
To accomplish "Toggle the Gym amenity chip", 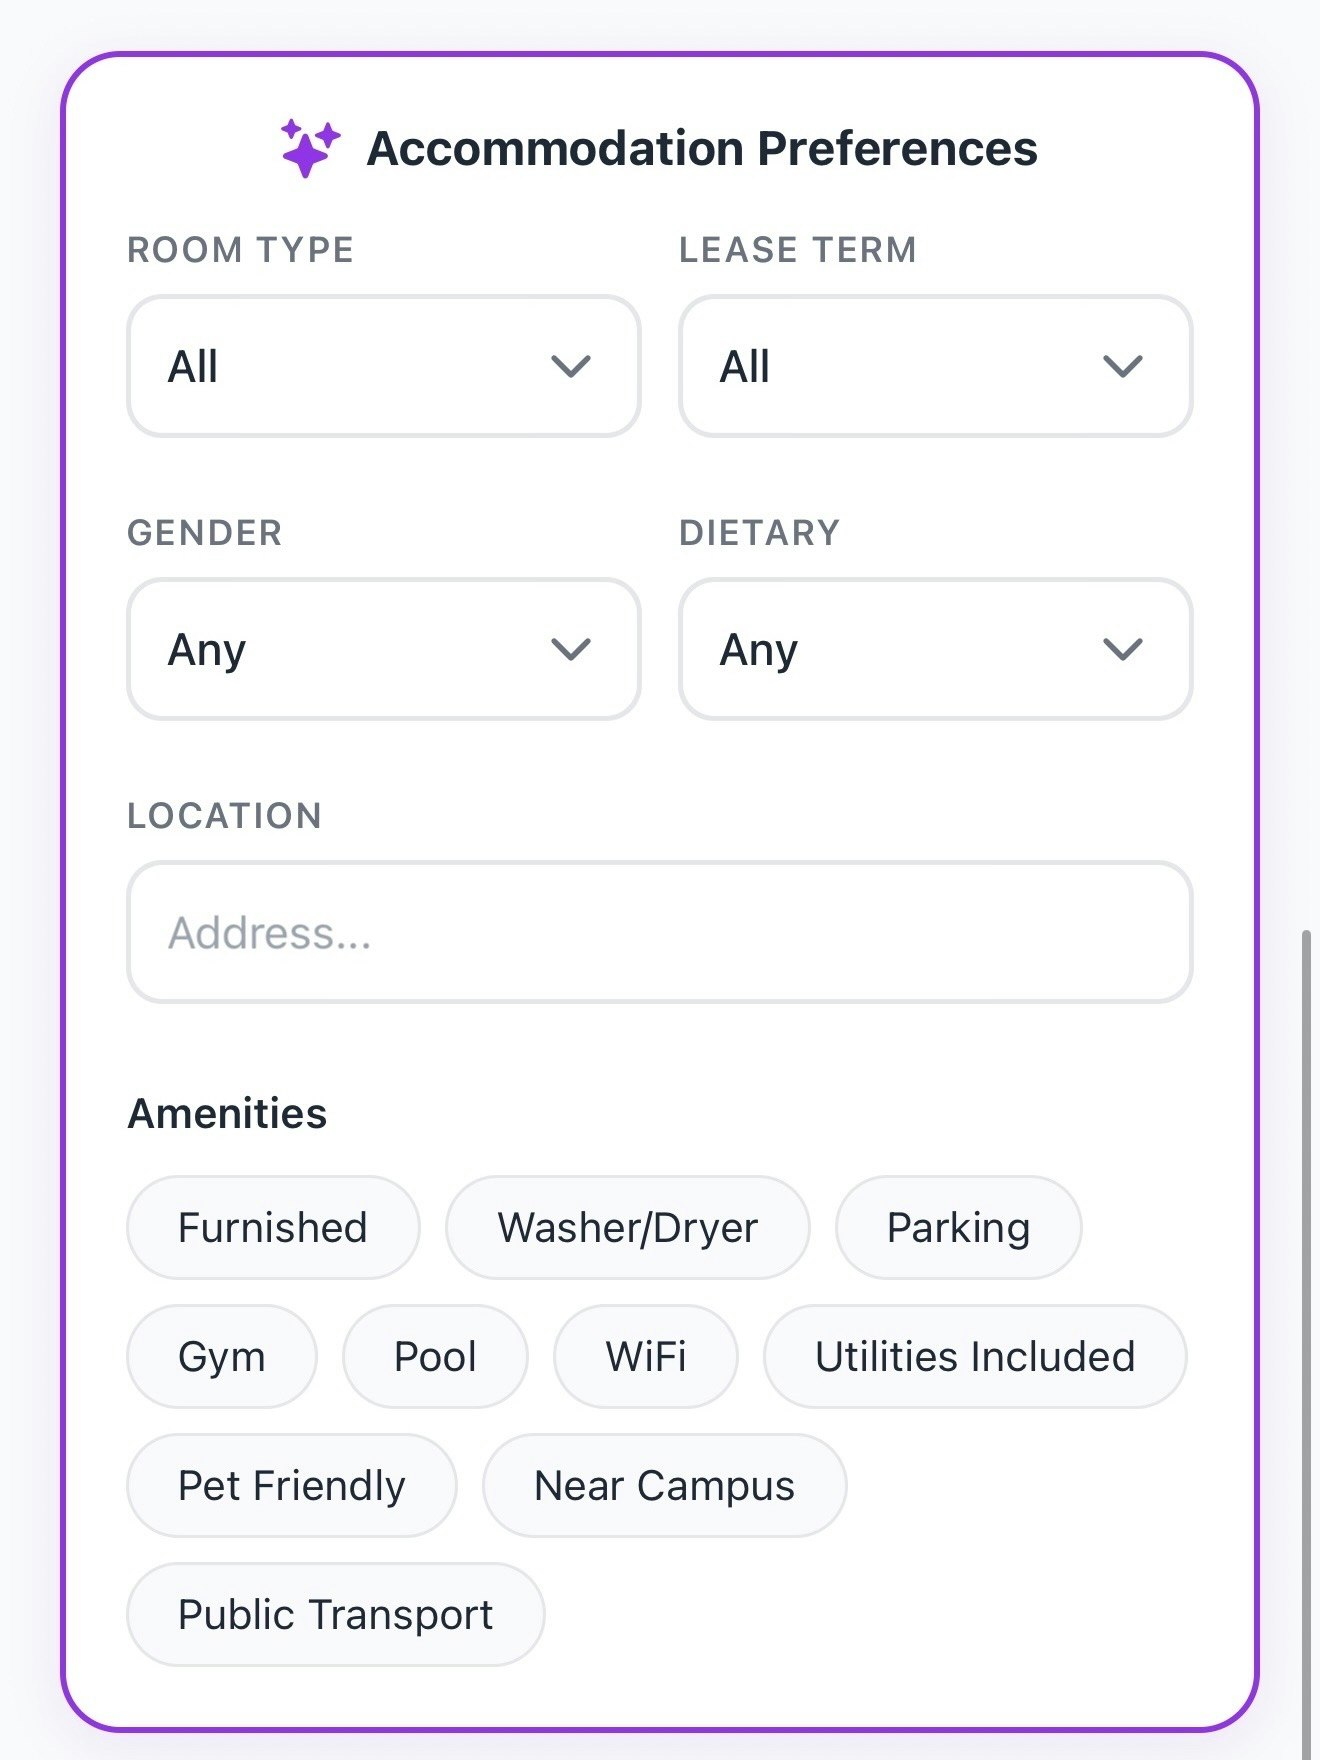I will pos(222,1356).
